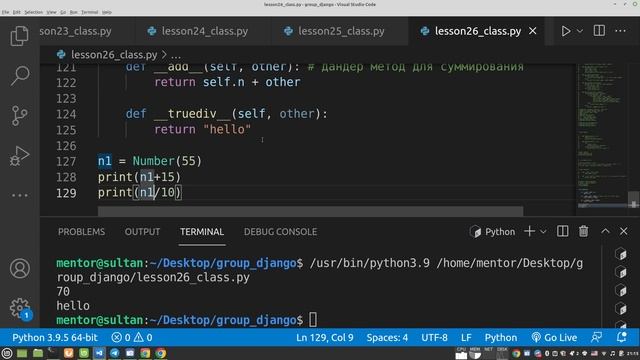Run Python file with play button
640x360 pixels.
point(565,31)
